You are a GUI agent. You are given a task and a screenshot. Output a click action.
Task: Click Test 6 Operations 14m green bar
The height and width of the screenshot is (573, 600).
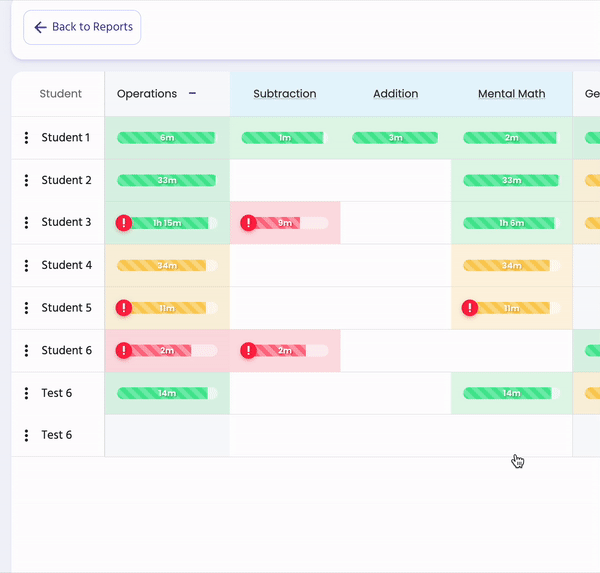(x=167, y=393)
